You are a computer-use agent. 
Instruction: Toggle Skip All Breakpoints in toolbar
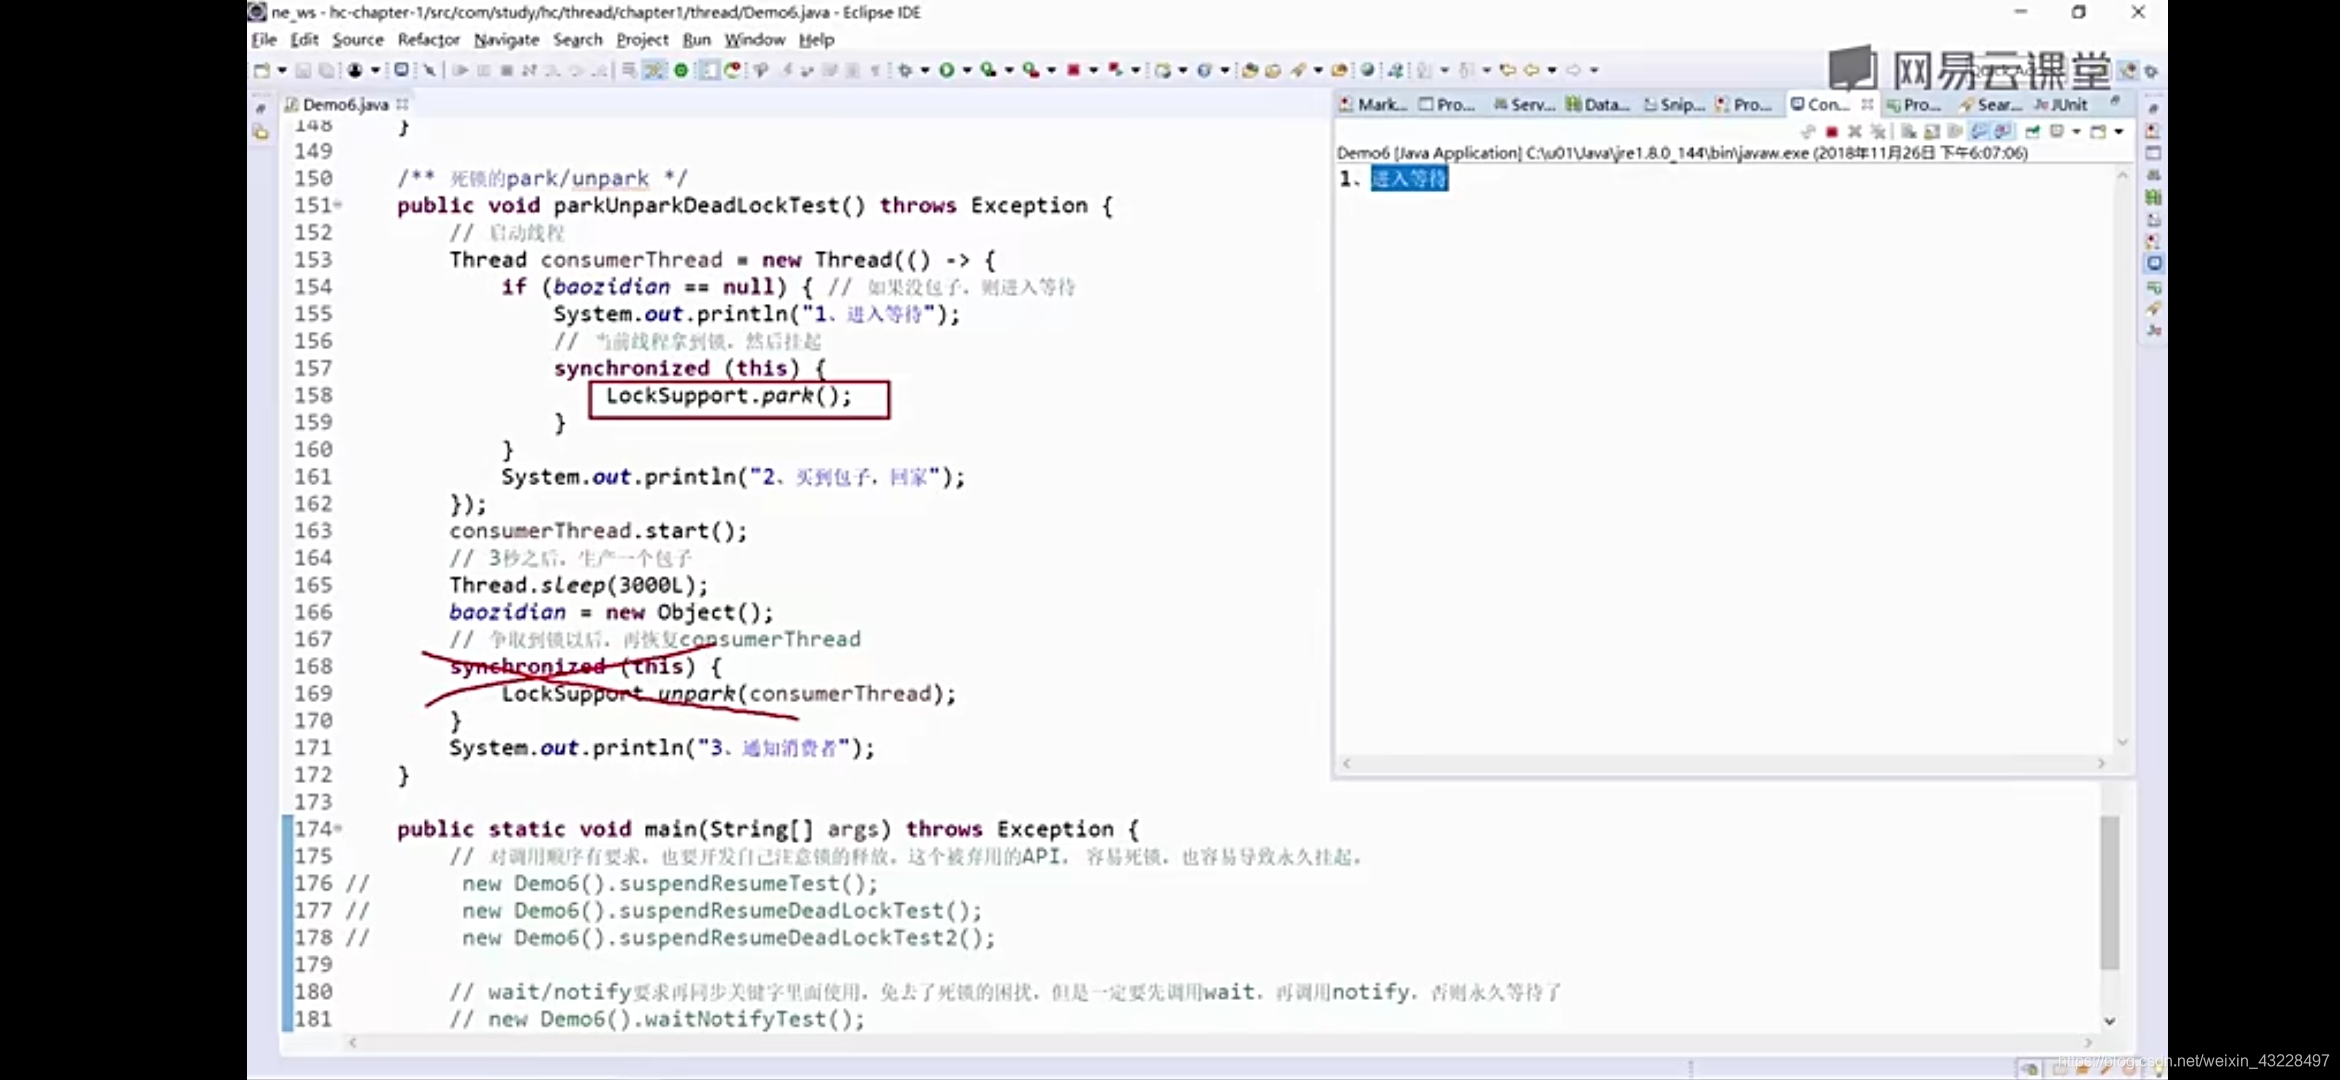coord(430,70)
